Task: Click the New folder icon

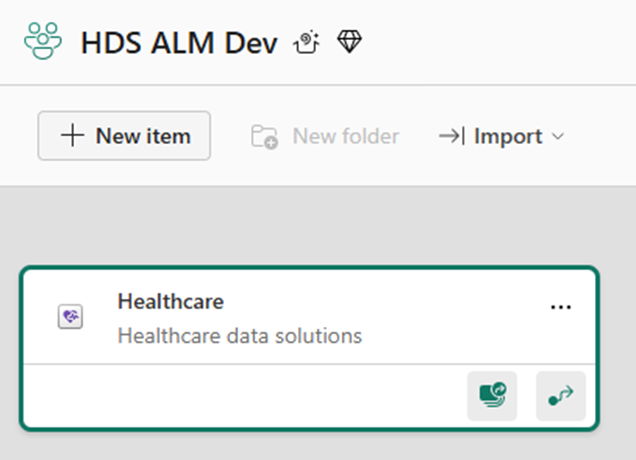Action: (x=264, y=137)
